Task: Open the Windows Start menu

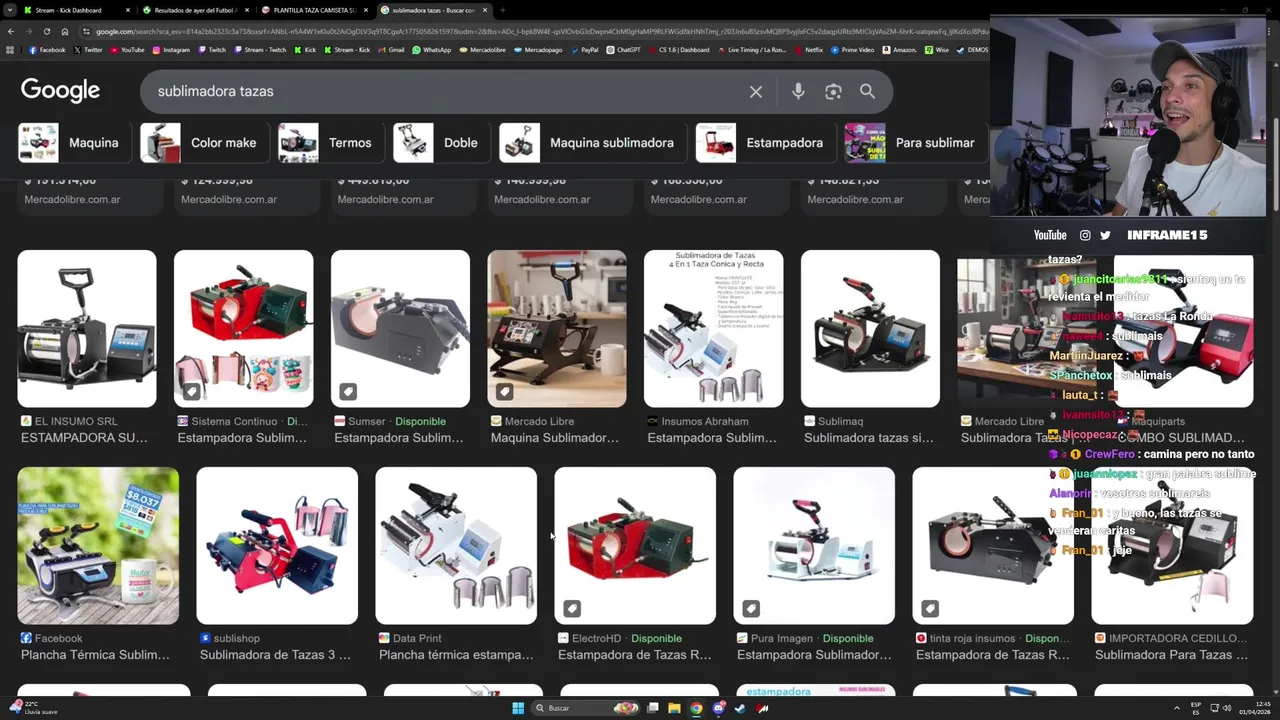Action: [518, 708]
